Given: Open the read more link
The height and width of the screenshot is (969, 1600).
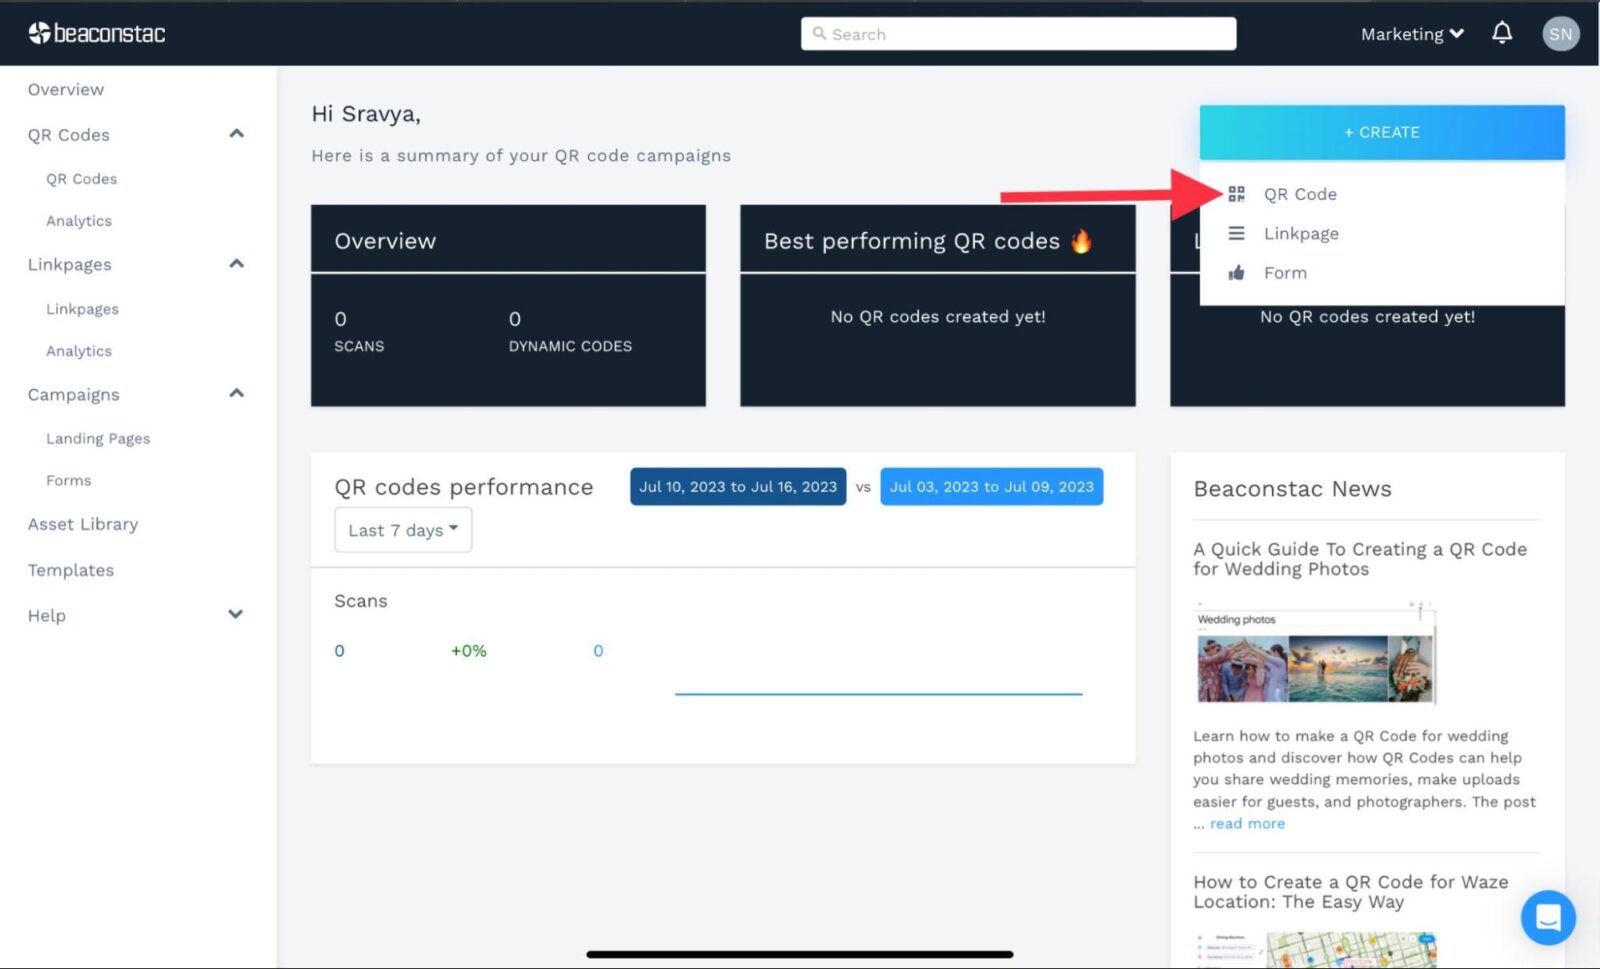Looking at the screenshot, I should coord(1247,823).
